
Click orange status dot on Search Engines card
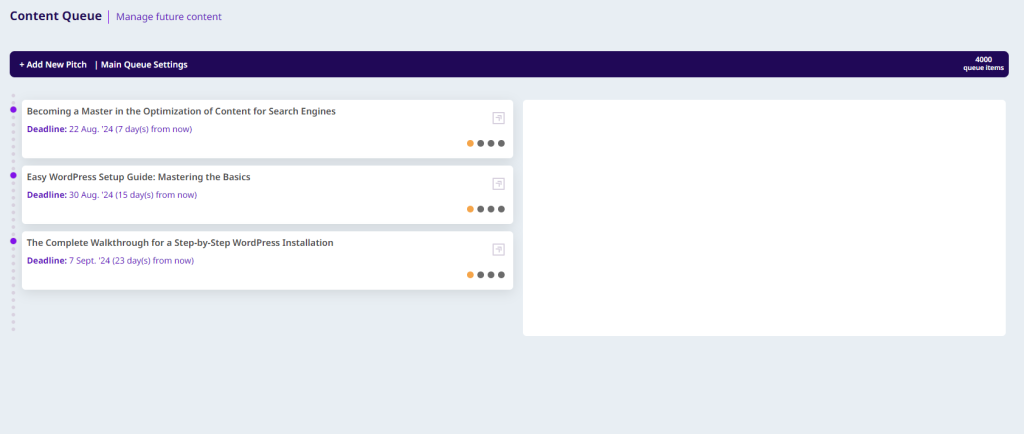tap(470, 143)
